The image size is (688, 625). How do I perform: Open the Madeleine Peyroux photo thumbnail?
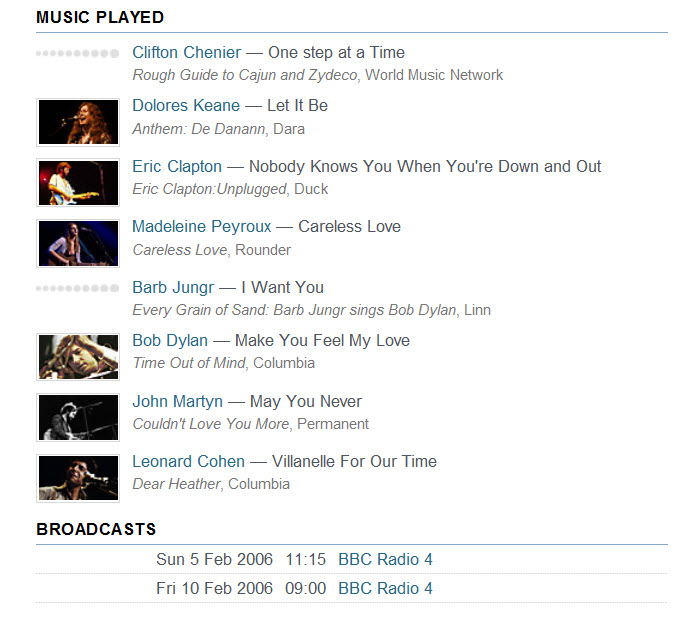tap(78, 243)
